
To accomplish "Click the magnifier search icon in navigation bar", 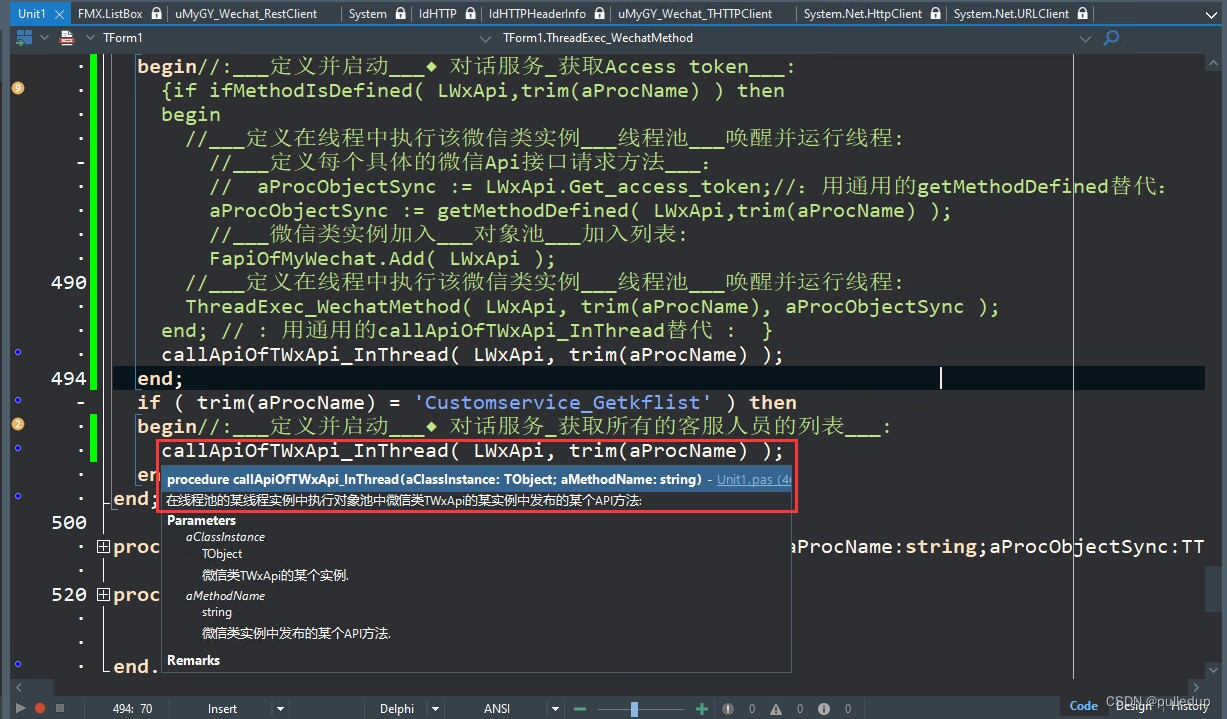I will click(1111, 38).
